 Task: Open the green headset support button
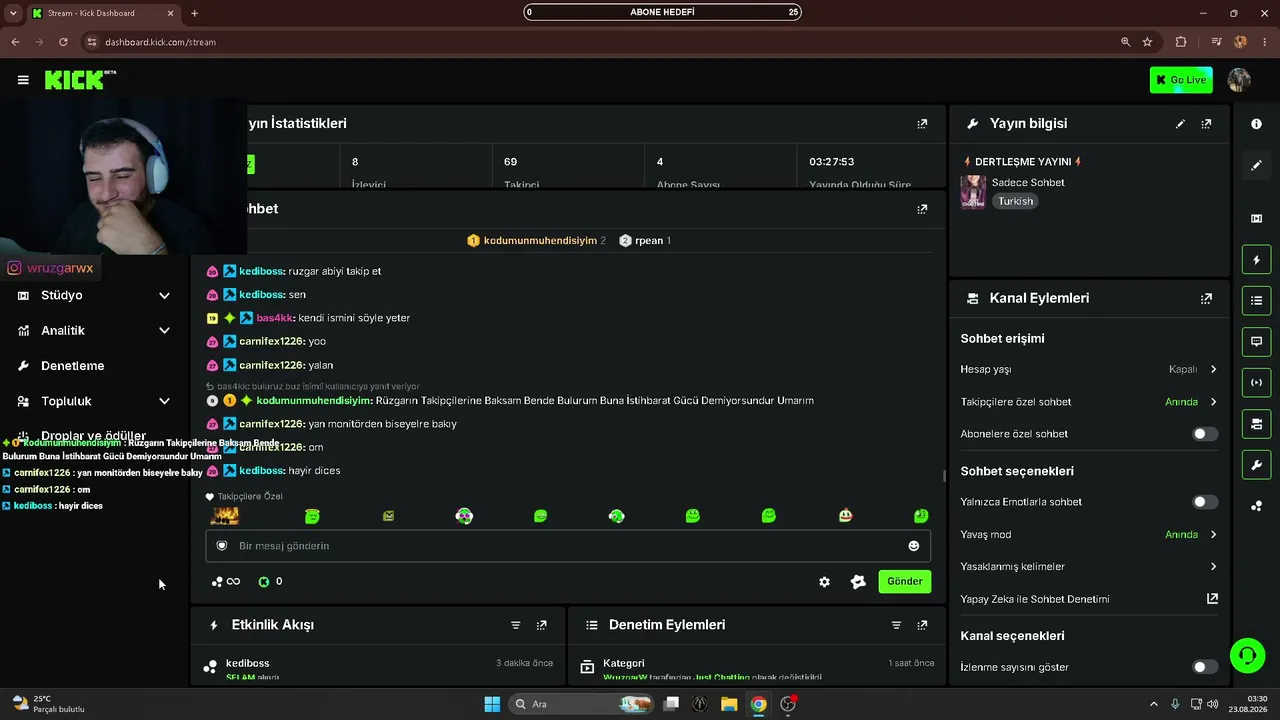(1247, 656)
